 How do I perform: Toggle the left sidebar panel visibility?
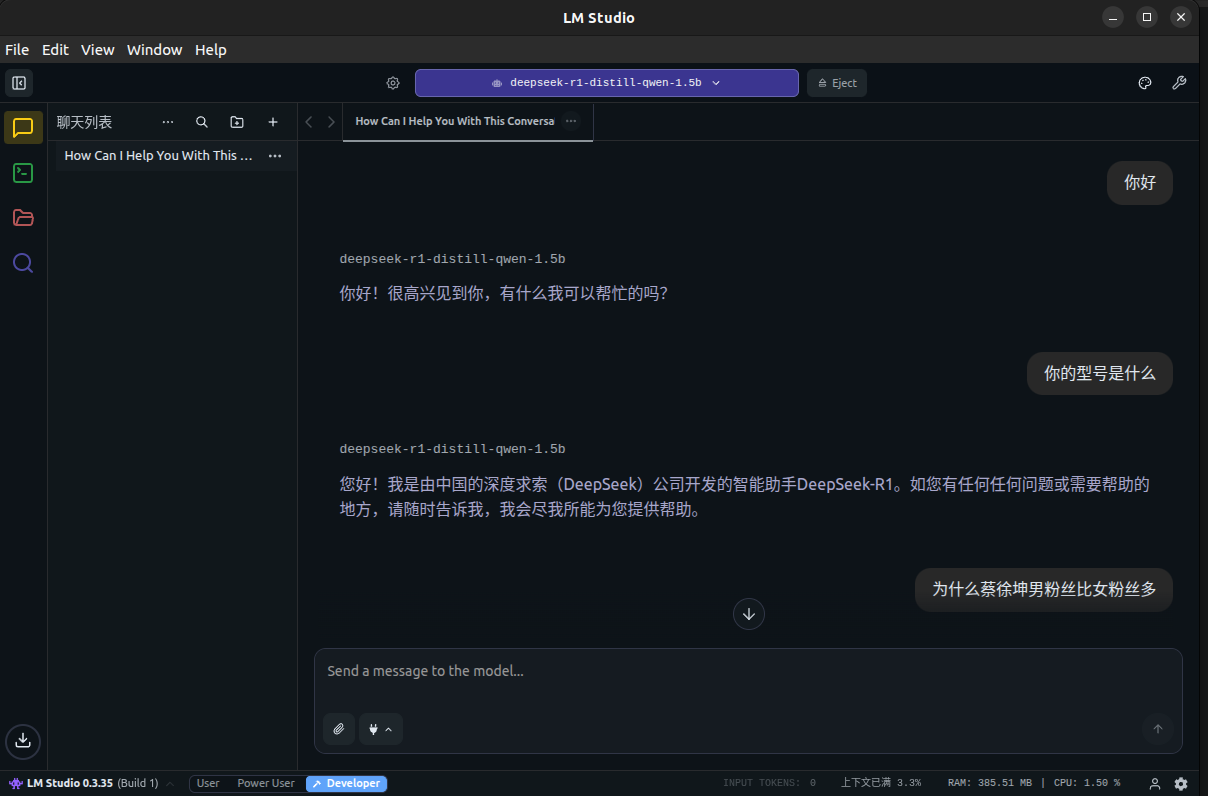coord(18,82)
